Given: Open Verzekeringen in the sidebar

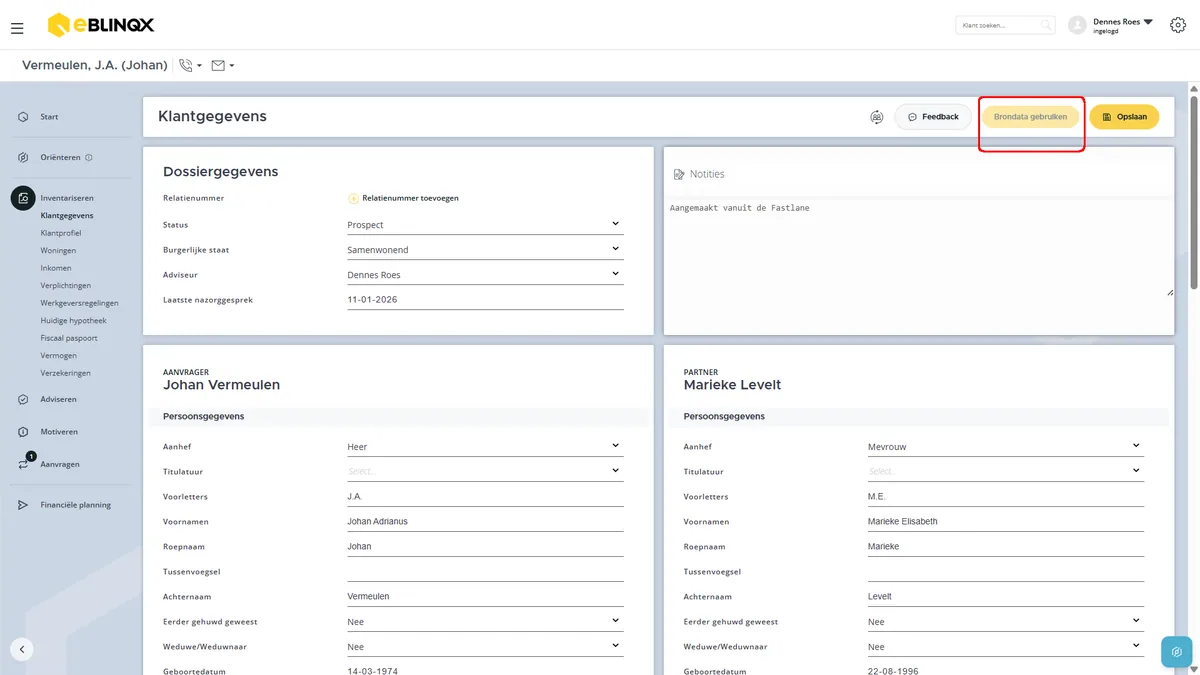Looking at the screenshot, I should tap(66, 373).
